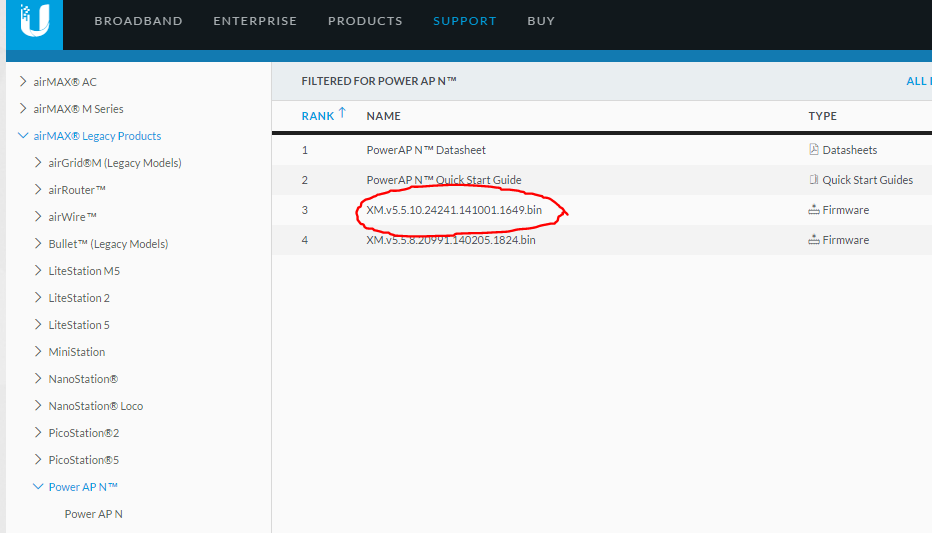
Task: Open the Buy menu
Action: 541,21
